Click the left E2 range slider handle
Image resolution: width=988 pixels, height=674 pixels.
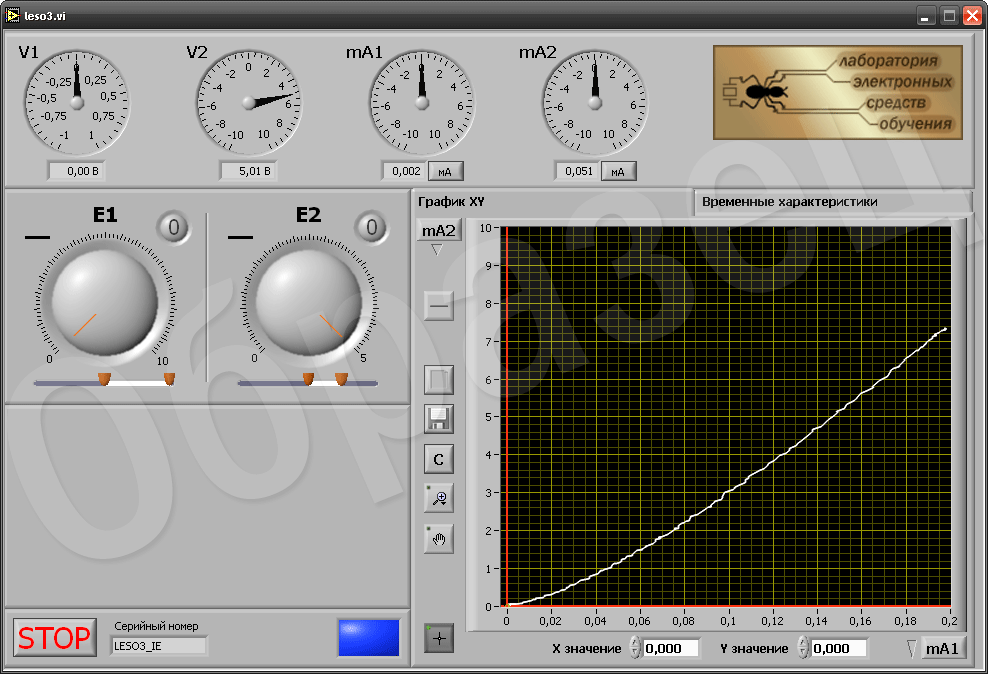(308, 379)
